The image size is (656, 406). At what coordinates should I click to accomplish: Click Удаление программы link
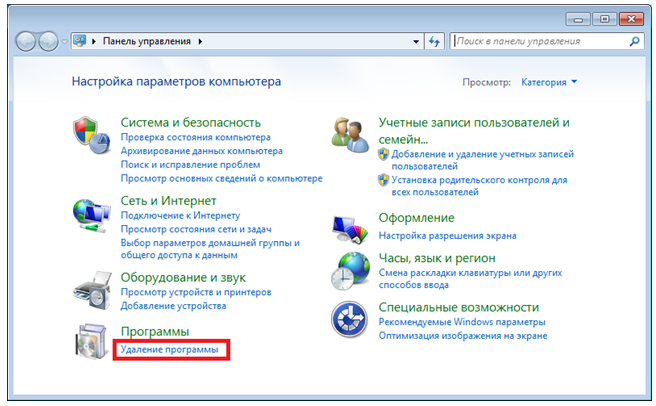169,349
